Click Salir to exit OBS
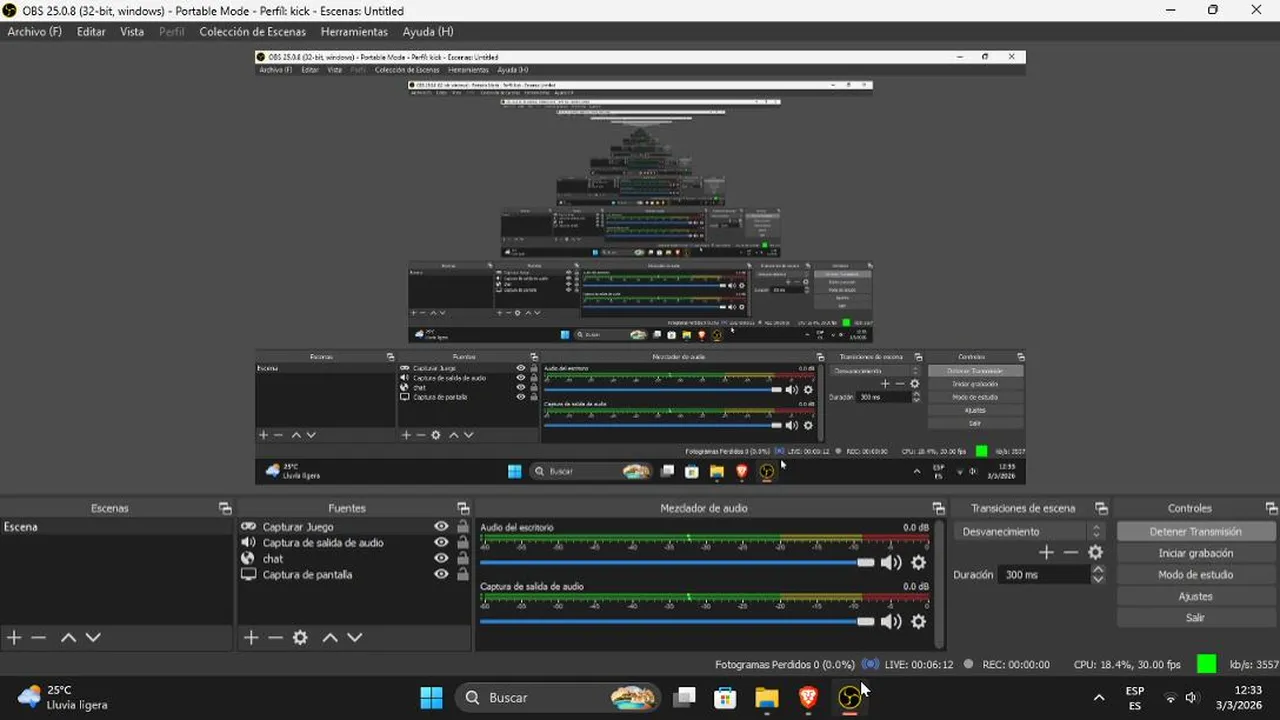Screen dimensions: 1280x720 (1195, 618)
